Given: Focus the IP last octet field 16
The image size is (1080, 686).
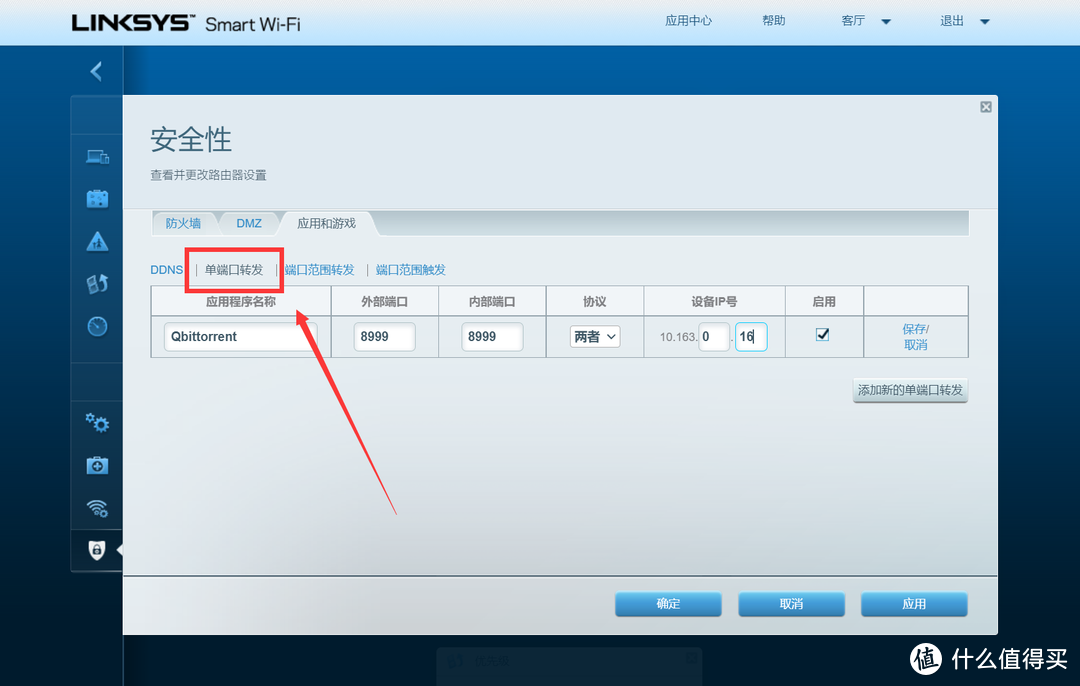Looking at the screenshot, I should (751, 337).
